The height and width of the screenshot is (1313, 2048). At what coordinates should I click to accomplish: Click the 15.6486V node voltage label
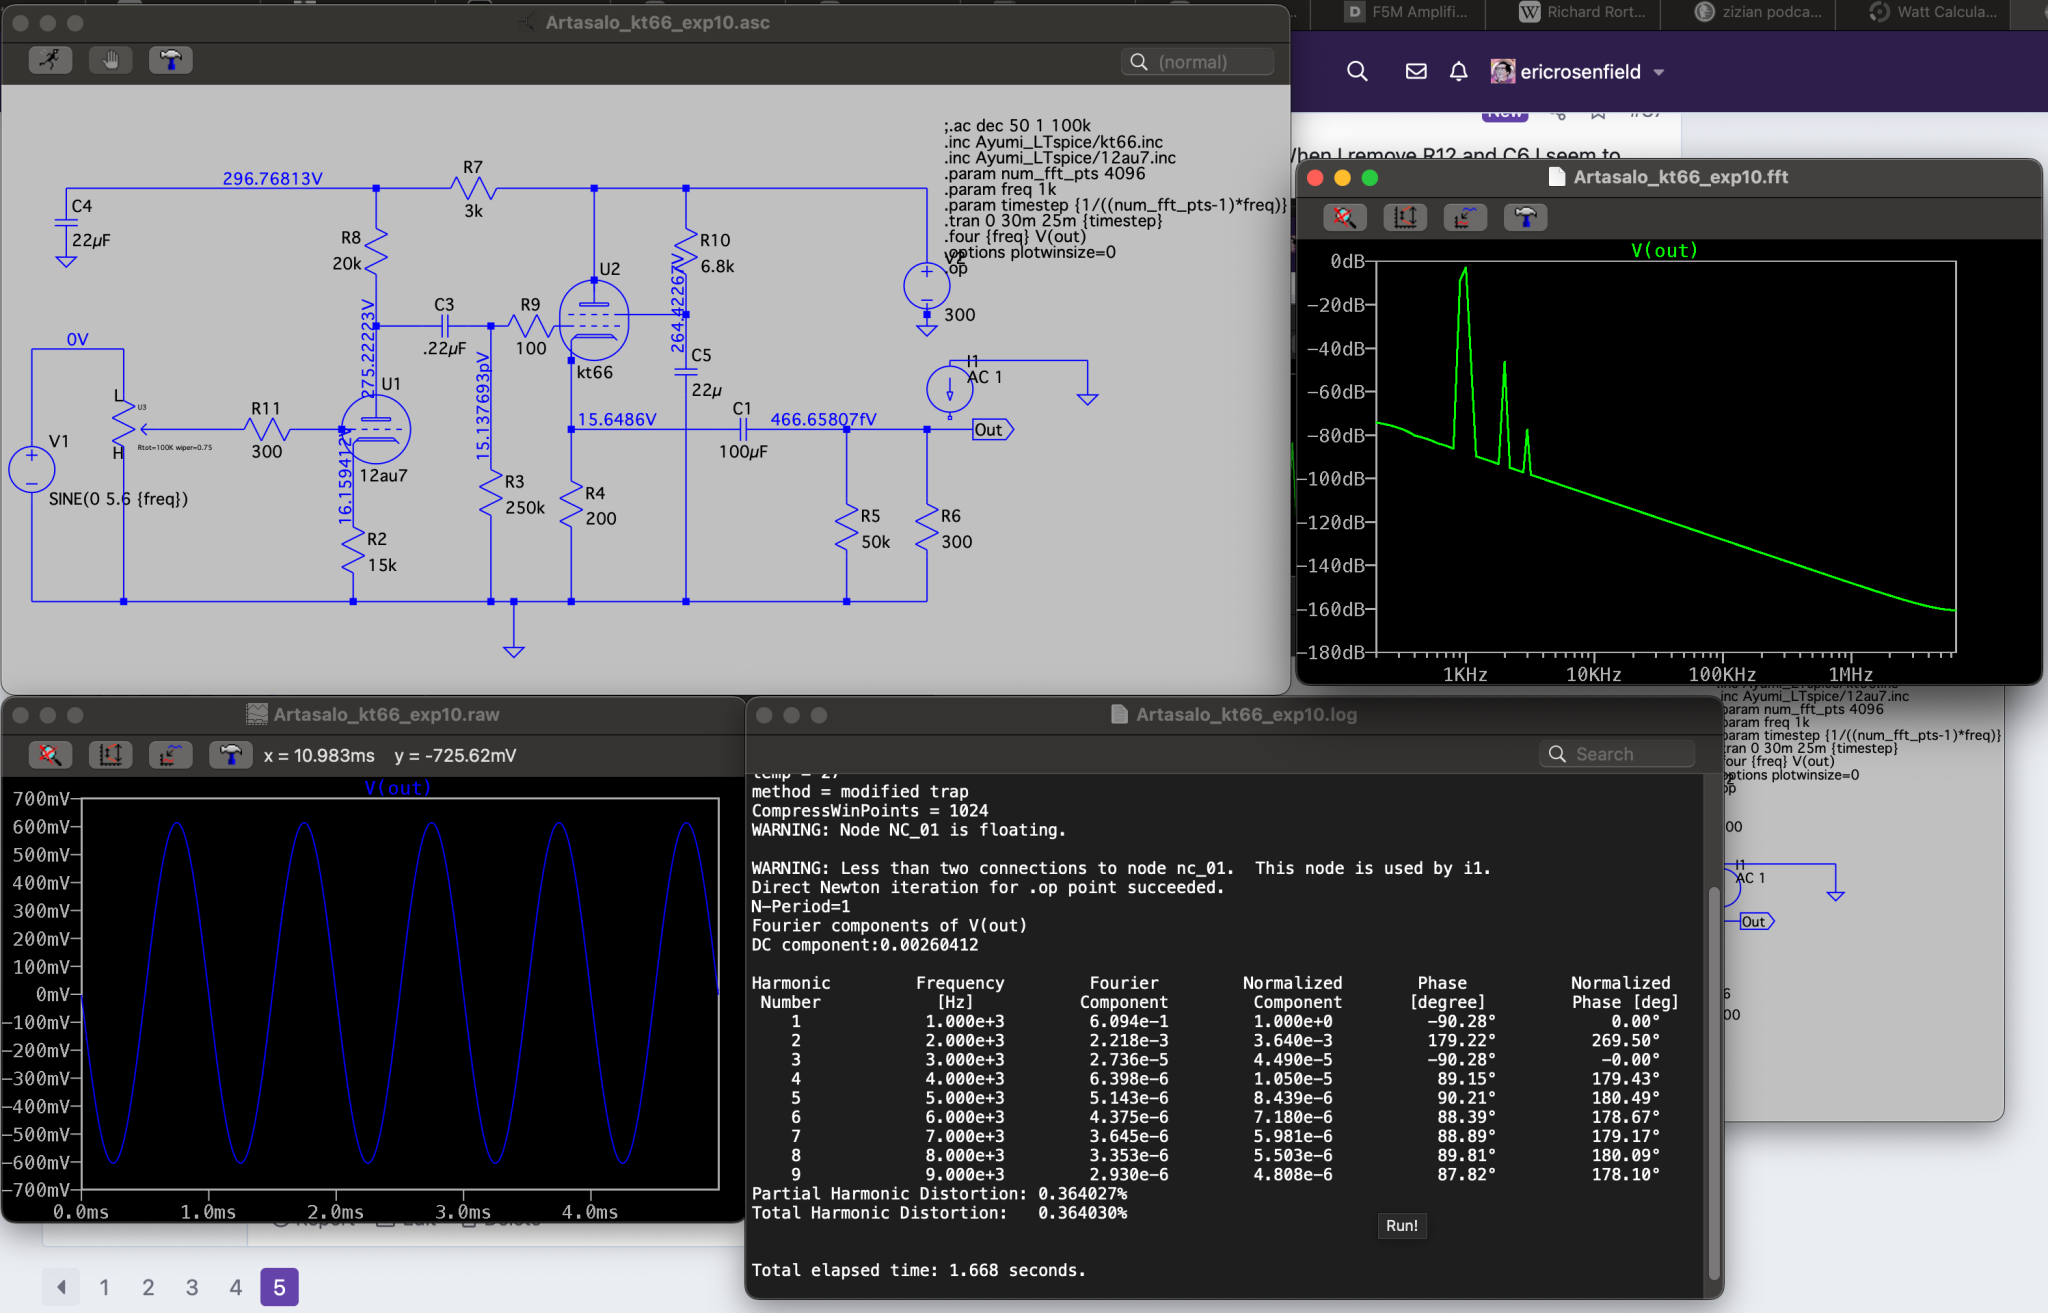pos(617,419)
